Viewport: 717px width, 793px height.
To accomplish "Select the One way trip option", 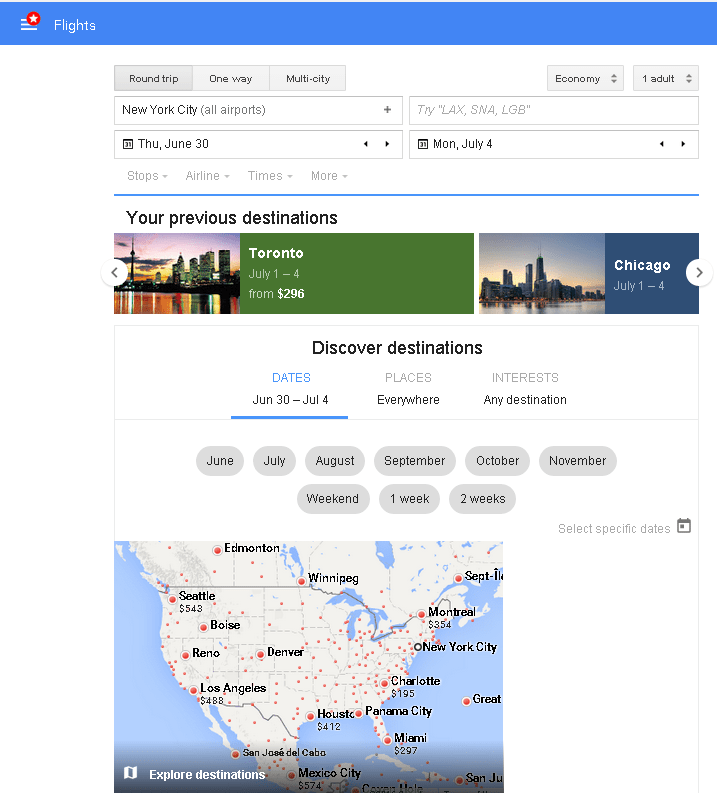I will click(230, 78).
